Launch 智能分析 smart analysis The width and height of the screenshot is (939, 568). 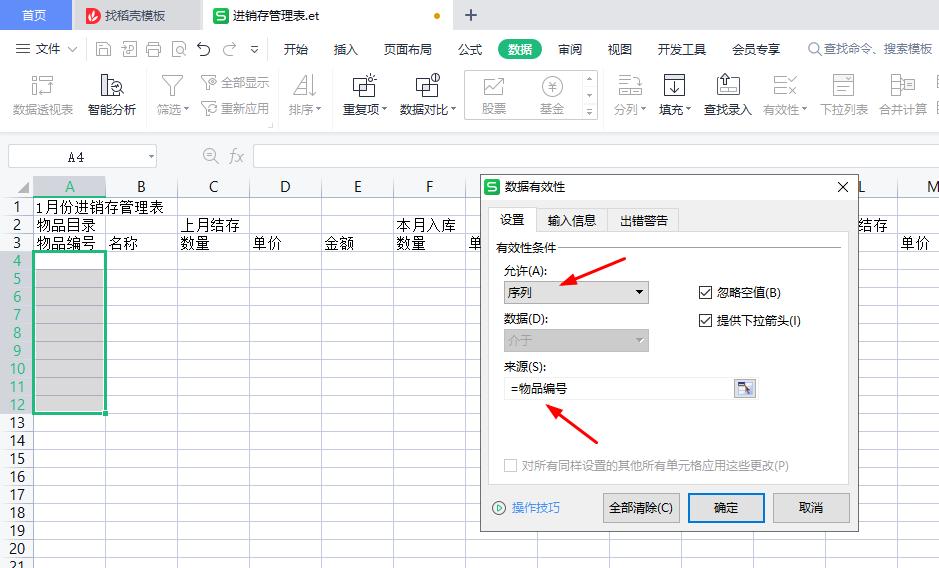(112, 95)
